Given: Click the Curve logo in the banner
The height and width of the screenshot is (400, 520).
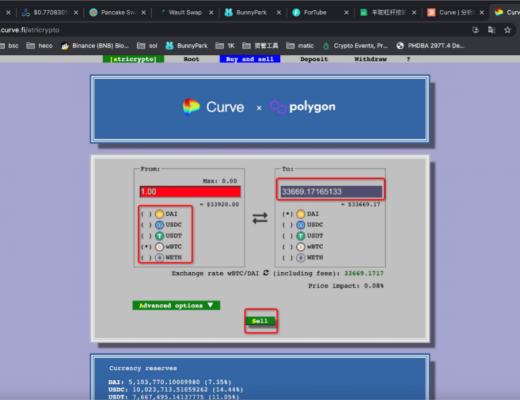Looking at the screenshot, I should point(213,107).
